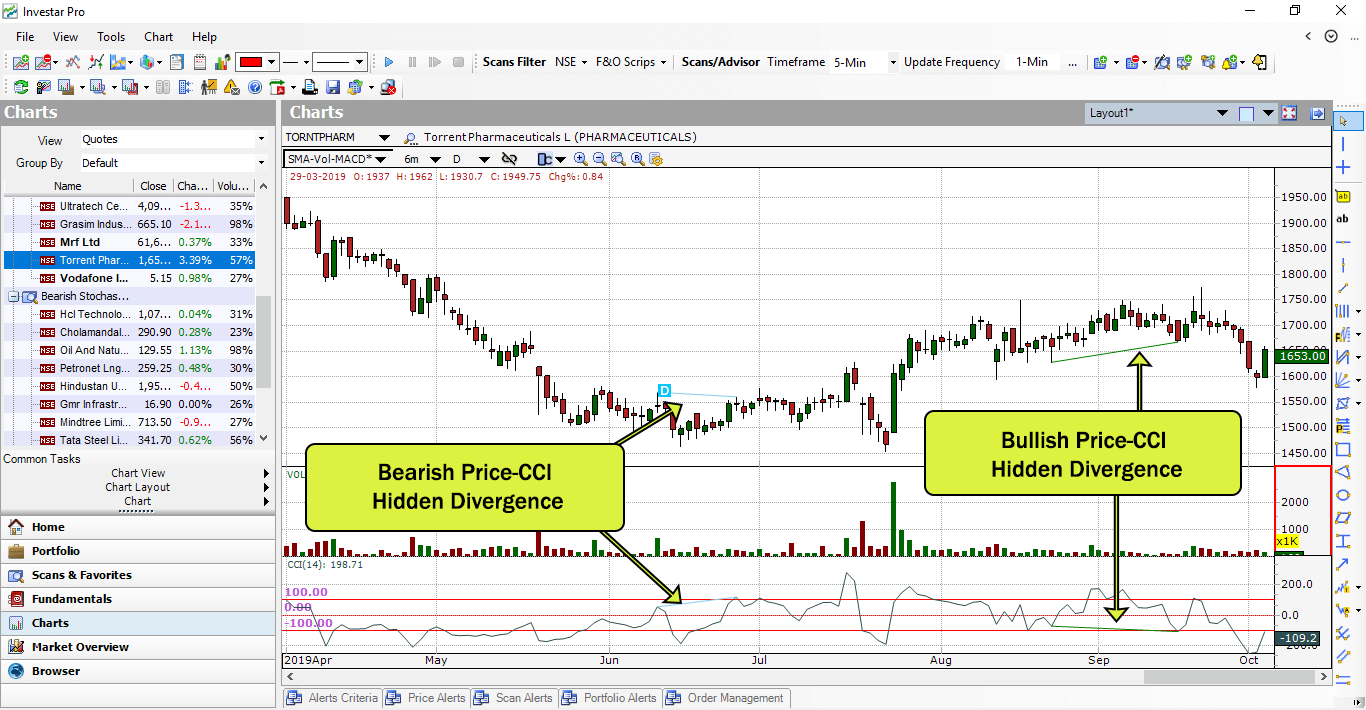Open the Layout1 dropdown
1366x710 pixels.
[x=1221, y=114]
